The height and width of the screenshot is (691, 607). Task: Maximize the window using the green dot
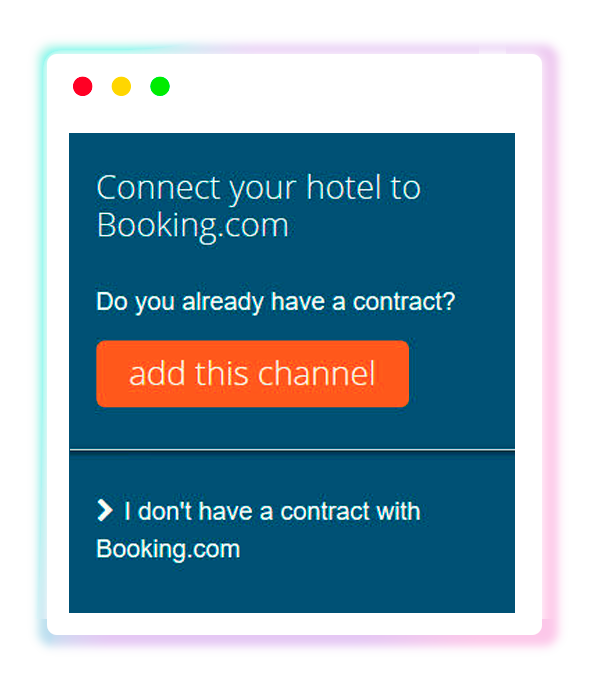coord(160,86)
